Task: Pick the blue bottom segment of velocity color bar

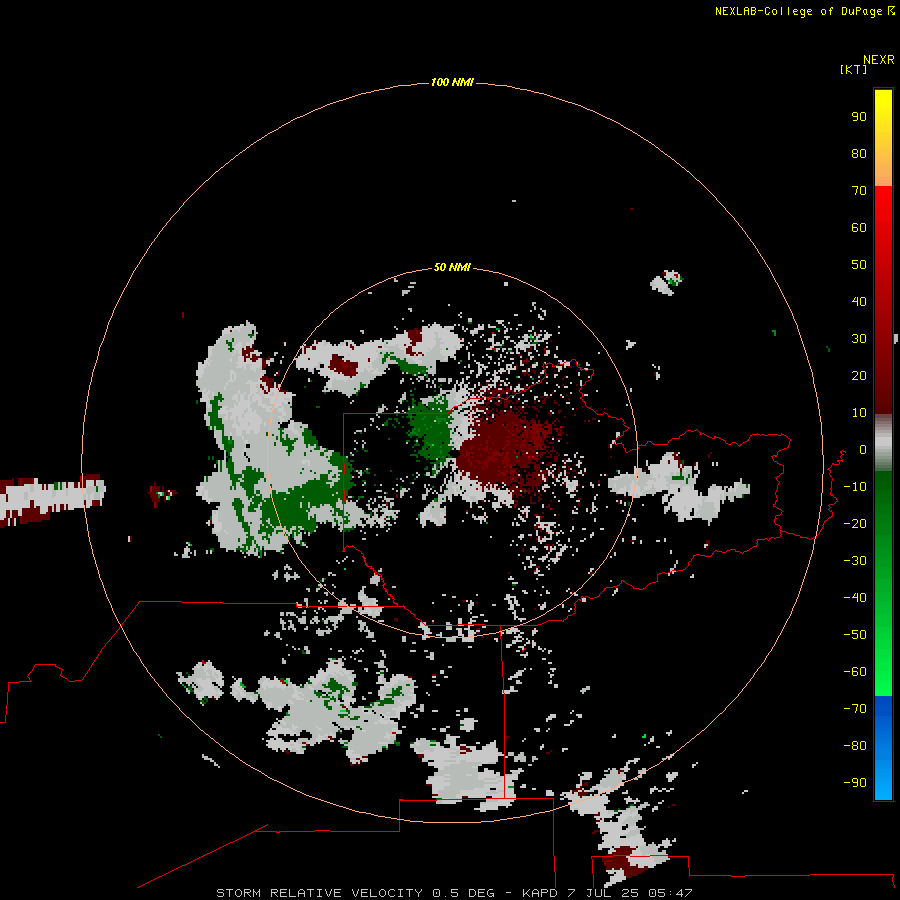Action: (883, 747)
